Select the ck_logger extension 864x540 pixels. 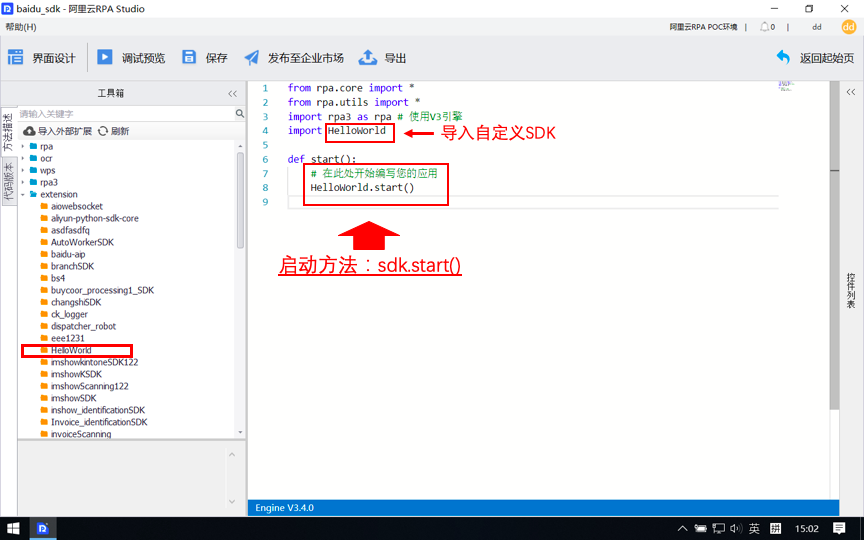click(x=69, y=315)
